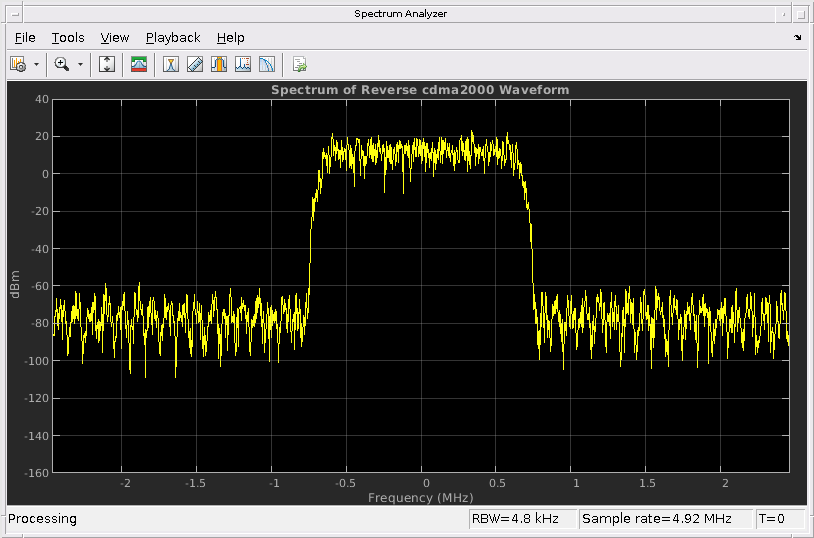Open Channel Measurements tool

click(x=219, y=64)
